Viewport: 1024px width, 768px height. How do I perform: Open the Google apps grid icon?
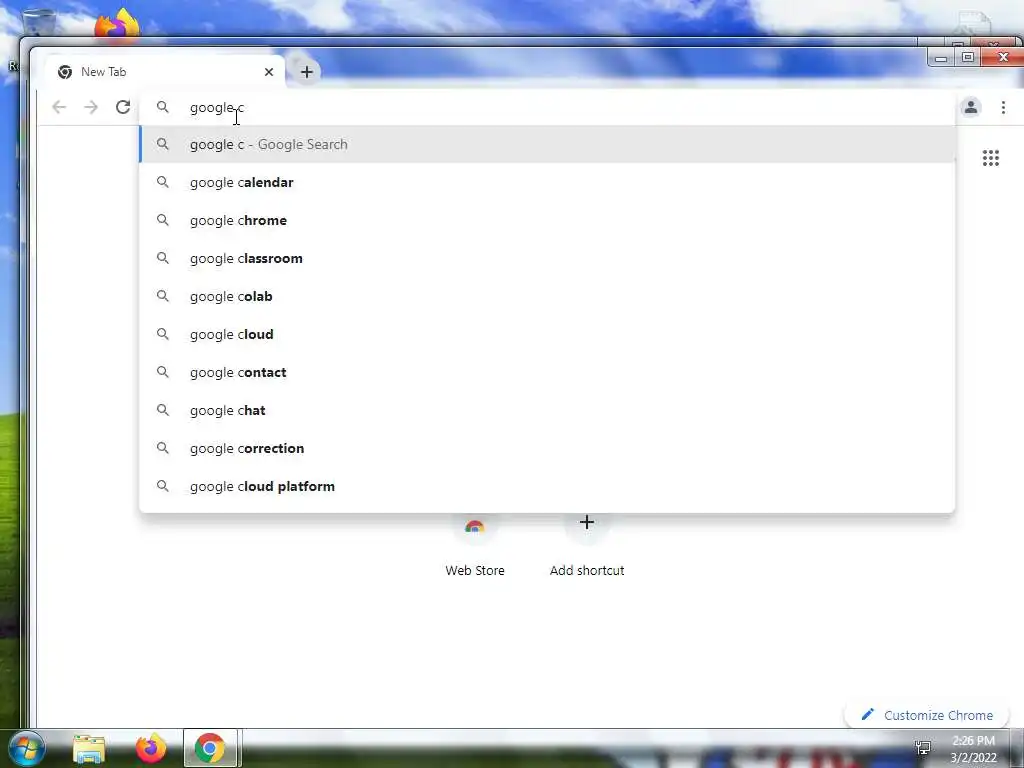click(x=991, y=158)
